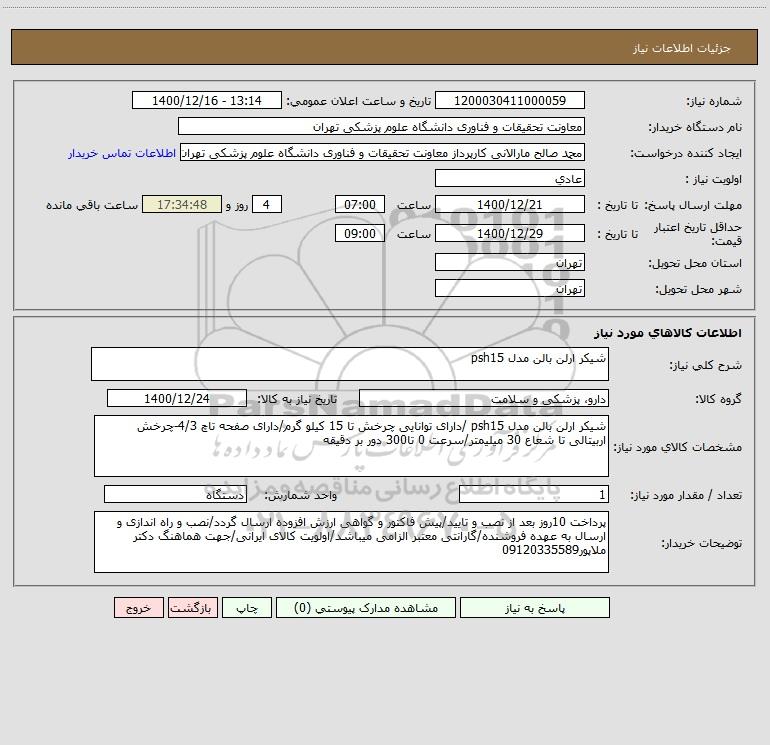Viewport: 770px width, 745px height.
Task: Click the تاریخ و ساعت اعلان عمومی label
Action: pos(359,101)
